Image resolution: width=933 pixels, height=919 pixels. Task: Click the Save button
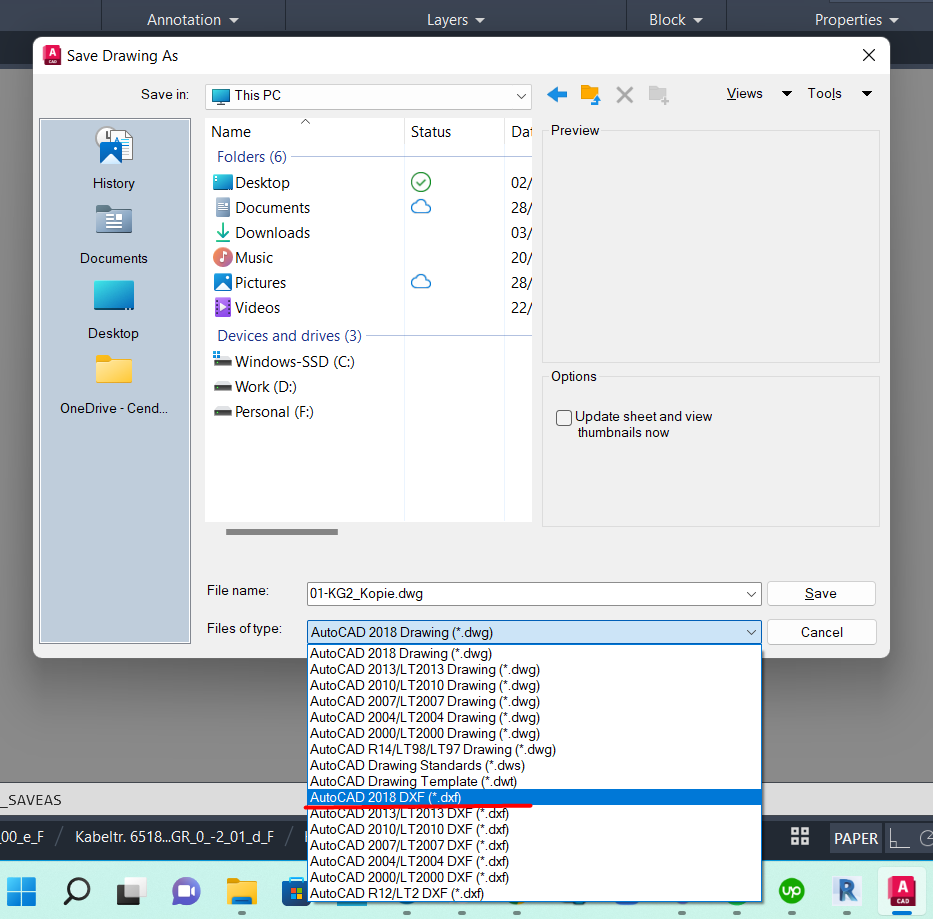pyautogui.click(x=821, y=593)
